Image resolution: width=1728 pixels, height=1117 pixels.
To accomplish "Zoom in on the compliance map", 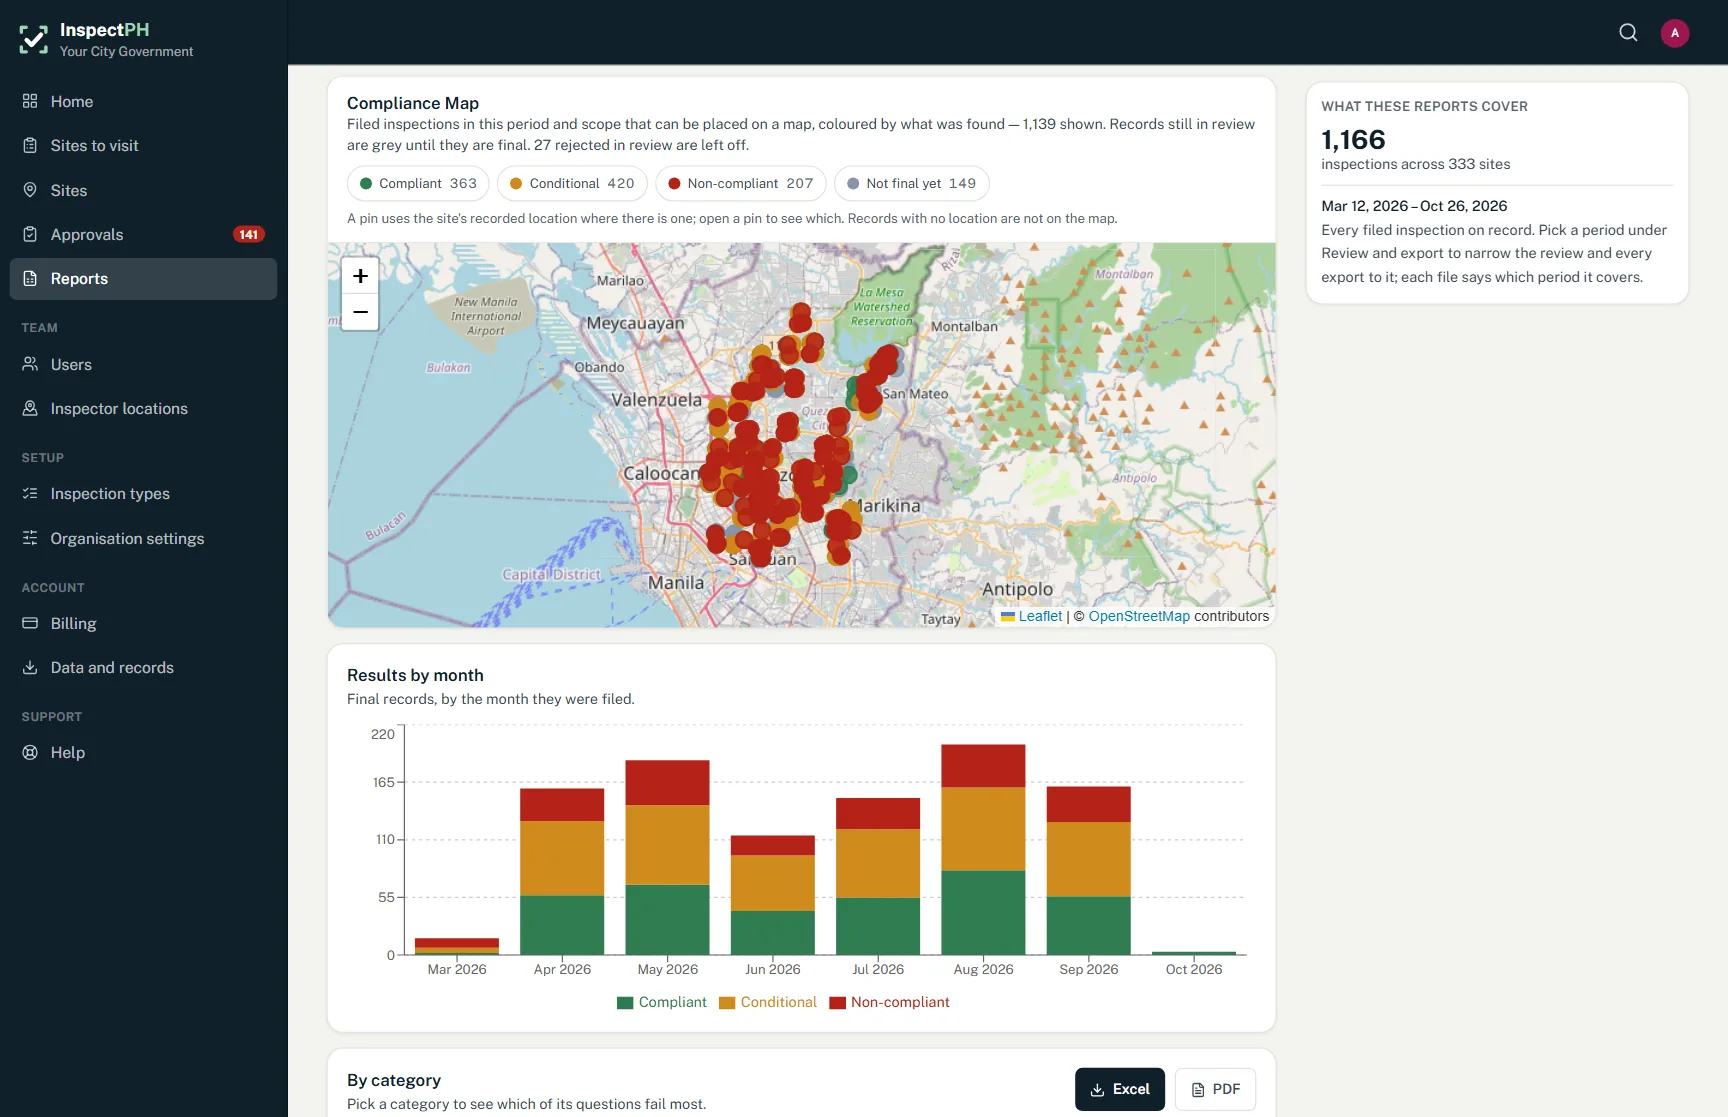I will [x=360, y=276].
